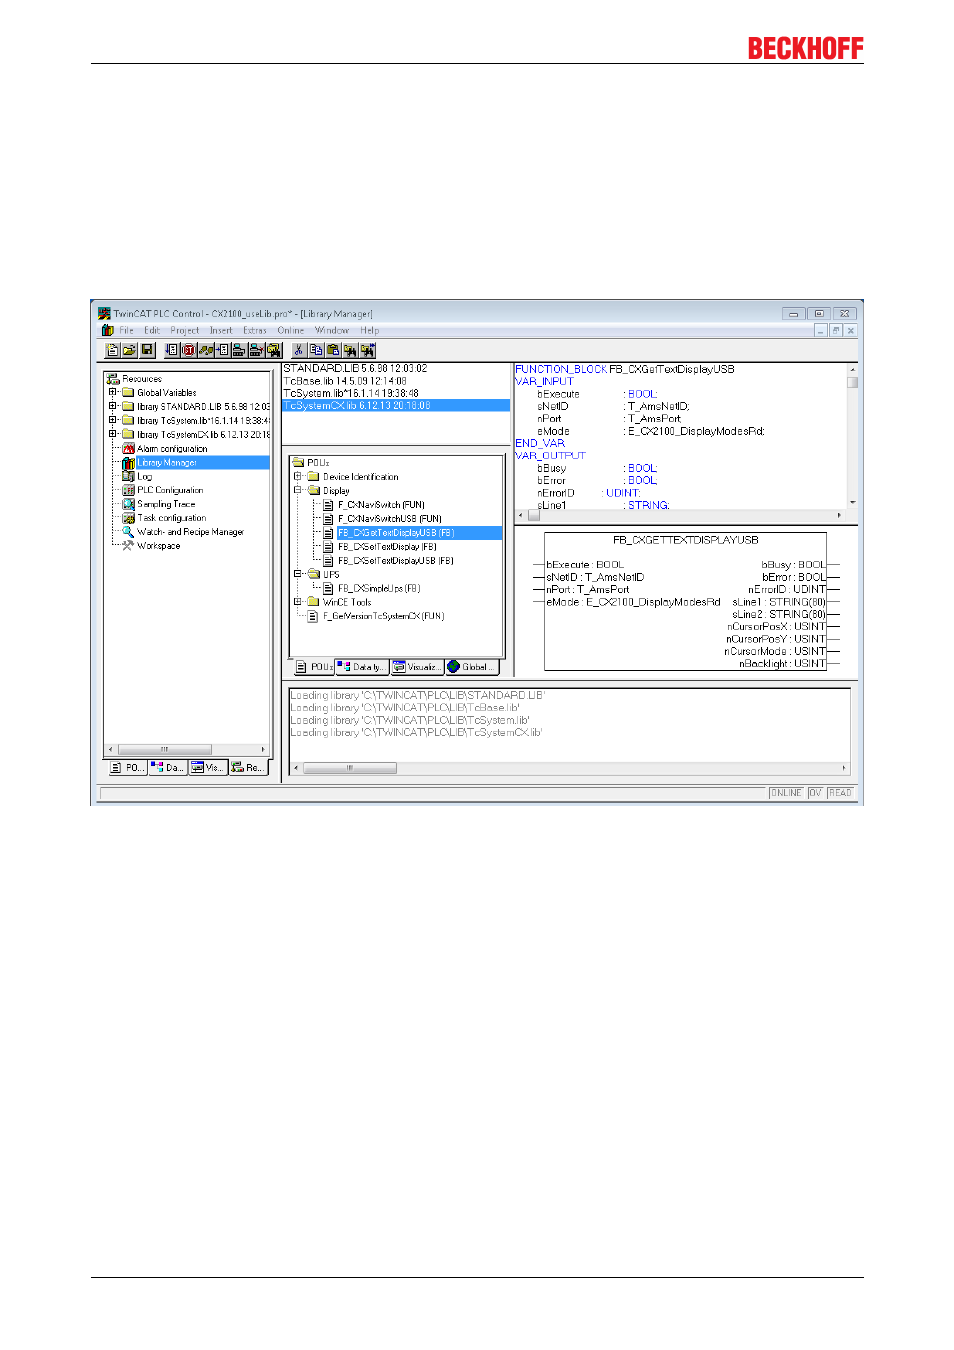Switch to project Data types tab
954x1350 pixels.
[169, 768]
